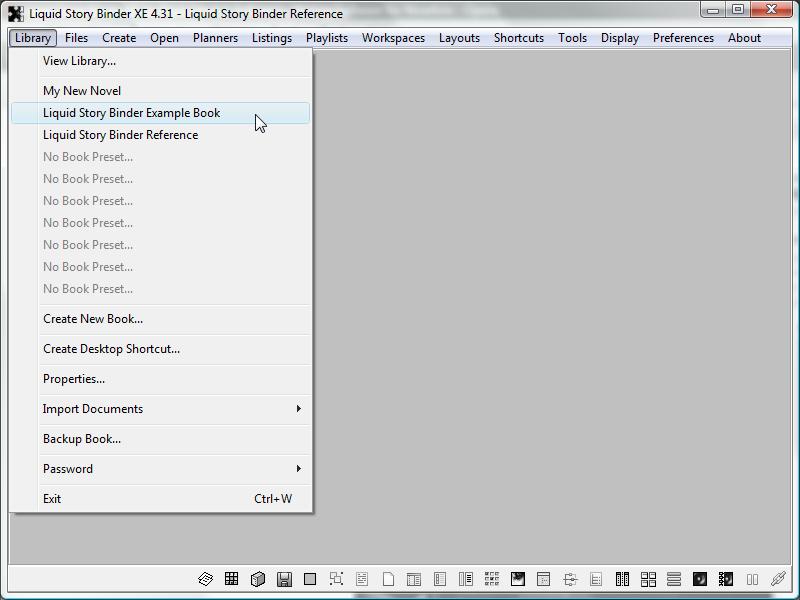The height and width of the screenshot is (600, 800).
Task: Select Backup Book... from the menu
Action: coord(82,439)
